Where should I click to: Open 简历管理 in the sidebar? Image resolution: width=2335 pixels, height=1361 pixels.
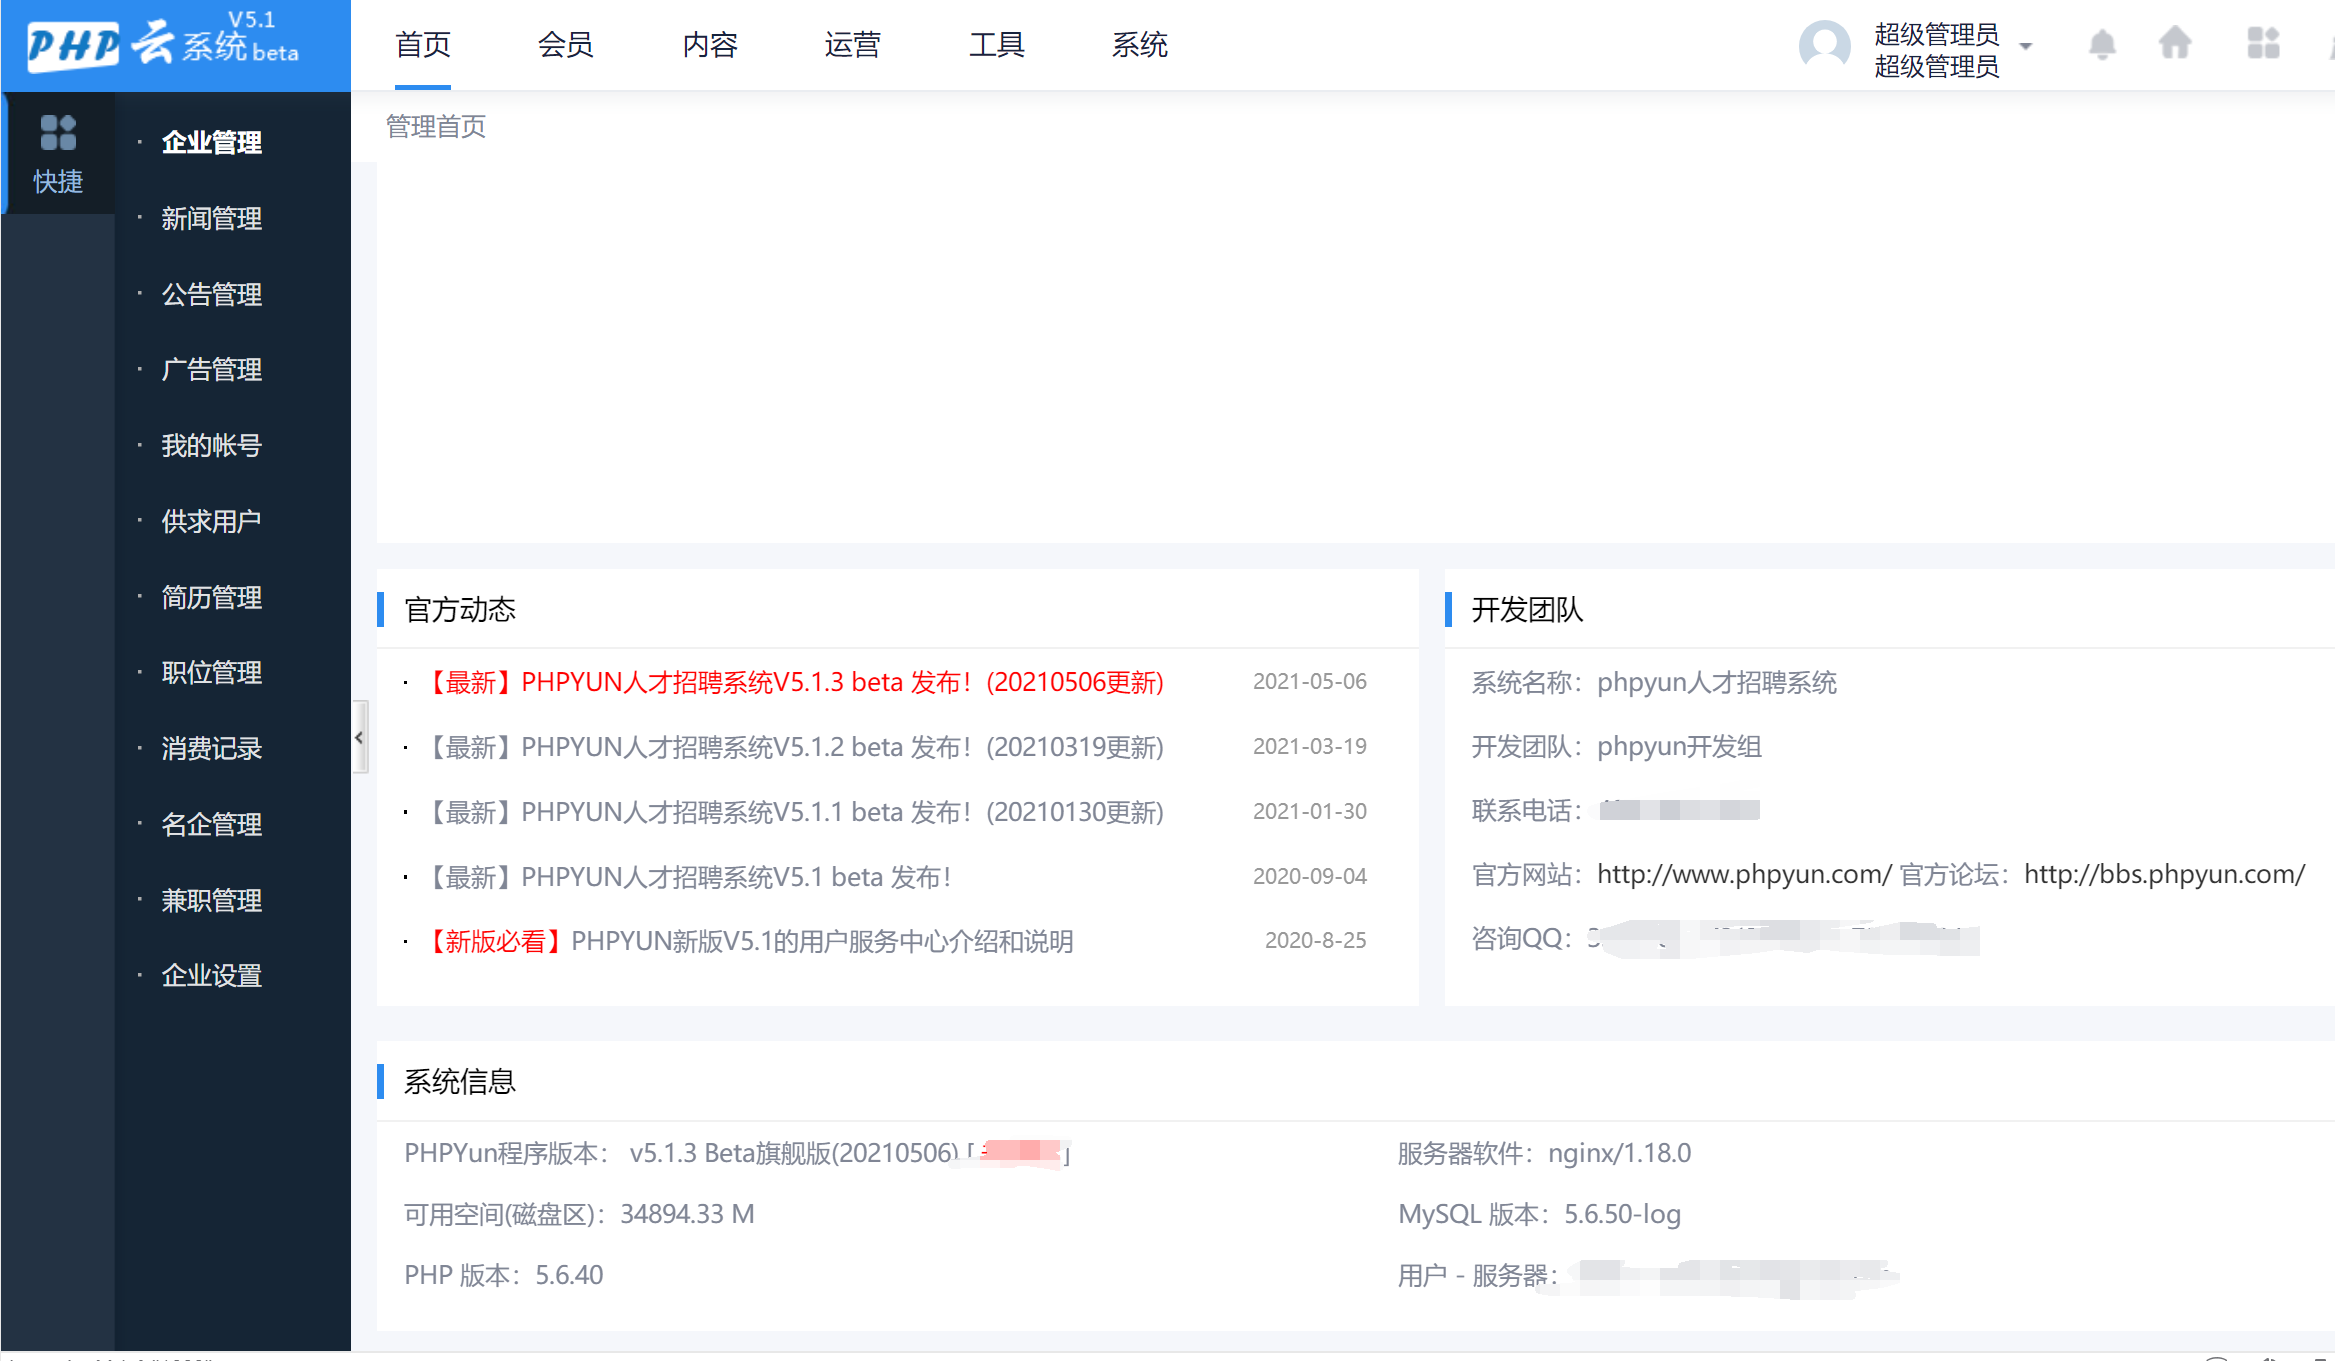[211, 597]
